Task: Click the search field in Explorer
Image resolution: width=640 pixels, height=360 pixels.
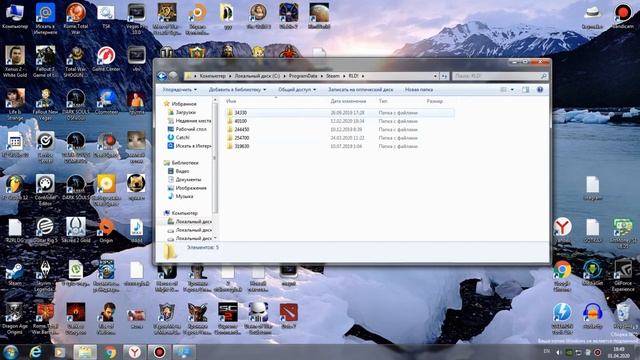Action: (500, 76)
